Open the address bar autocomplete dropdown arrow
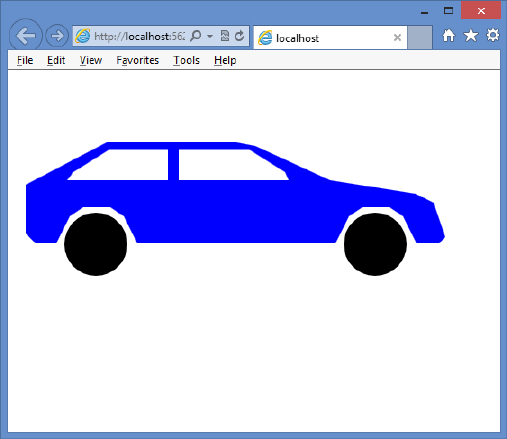The width and height of the screenshot is (507, 439). [x=210, y=36]
